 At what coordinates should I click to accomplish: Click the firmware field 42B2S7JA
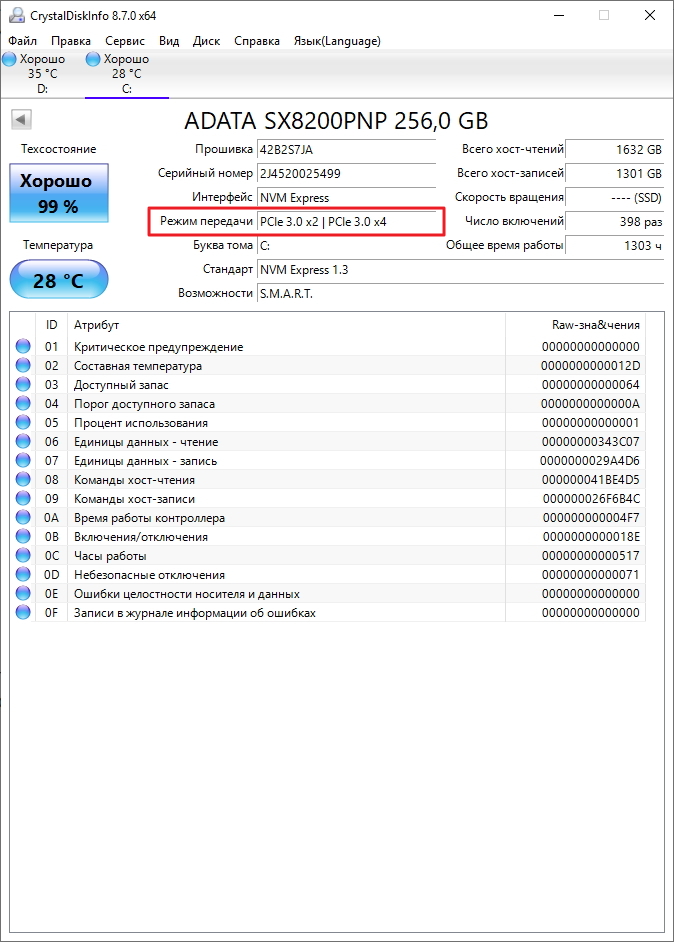pyautogui.click(x=346, y=150)
